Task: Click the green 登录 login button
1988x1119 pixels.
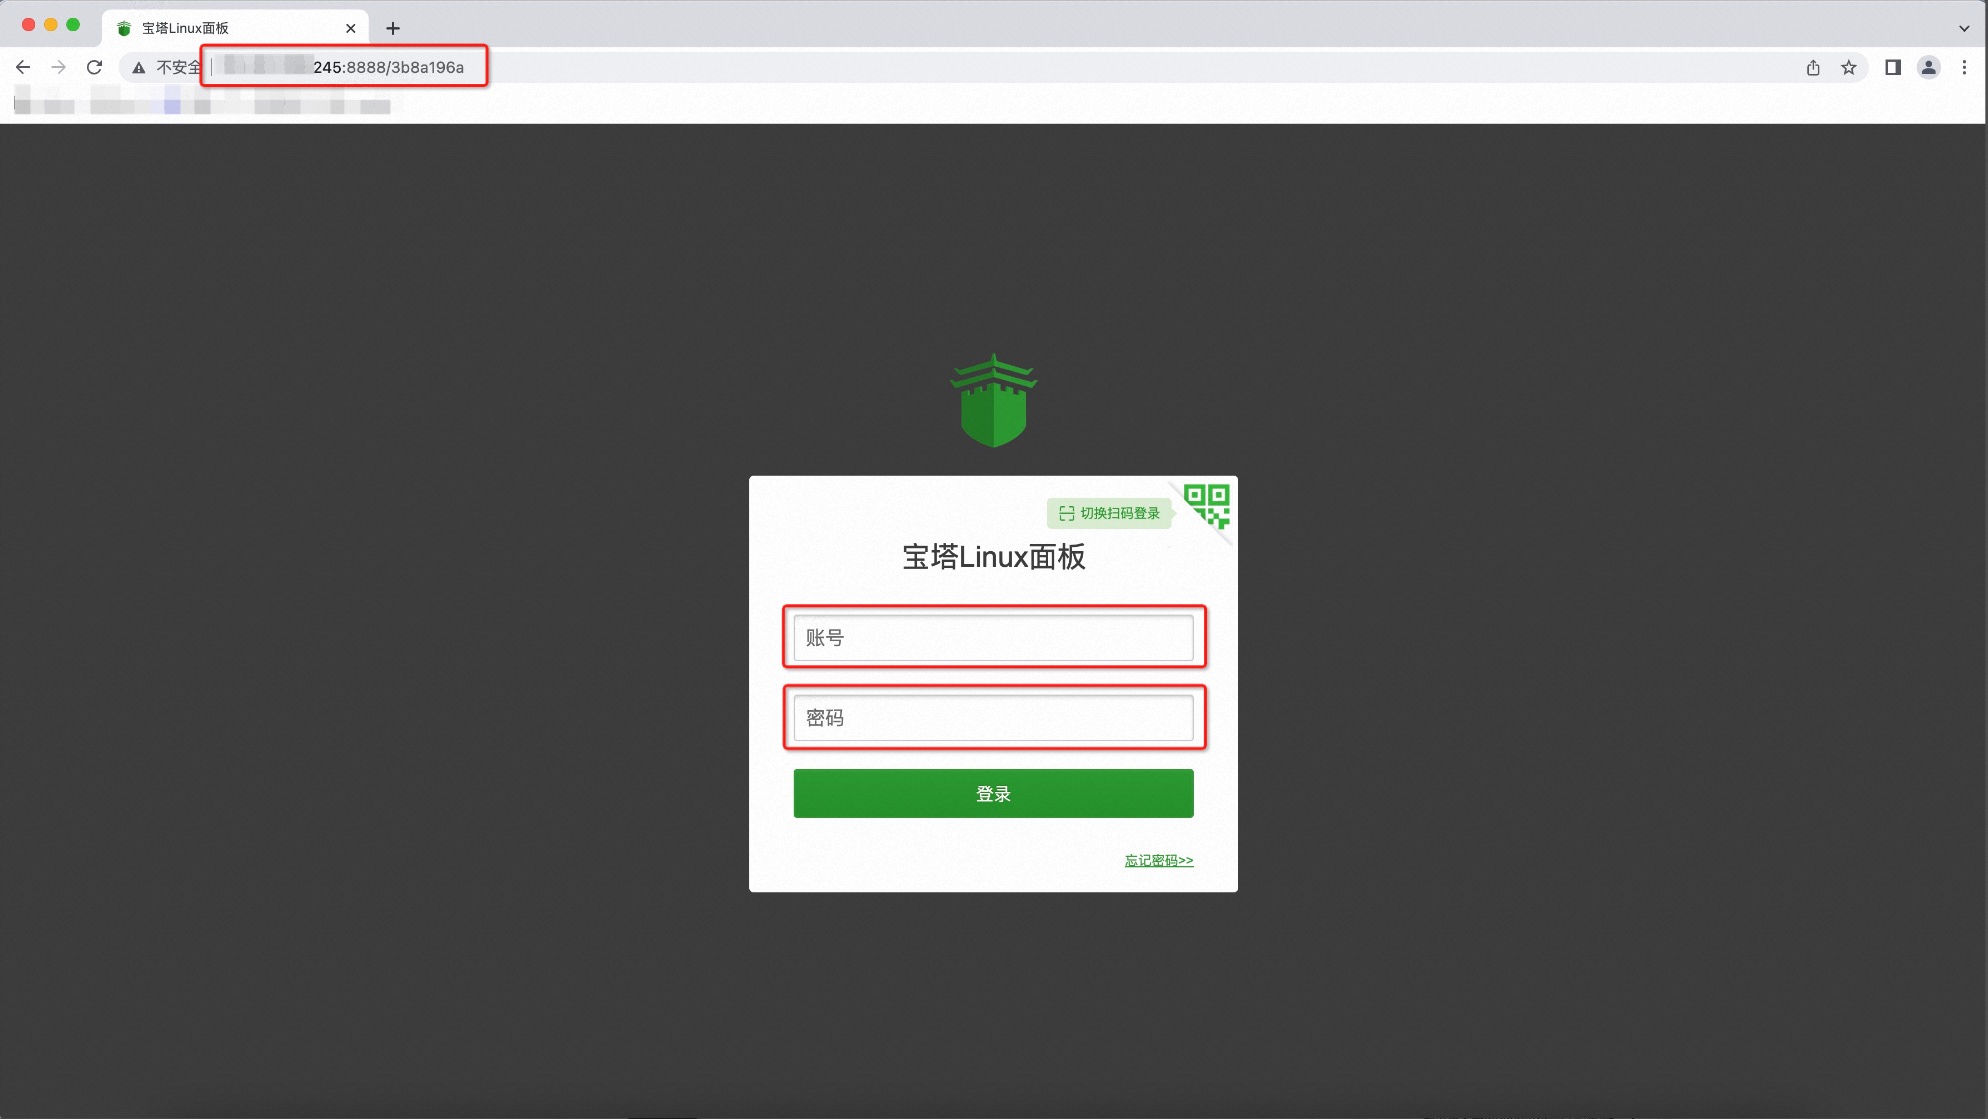Action: coord(993,793)
